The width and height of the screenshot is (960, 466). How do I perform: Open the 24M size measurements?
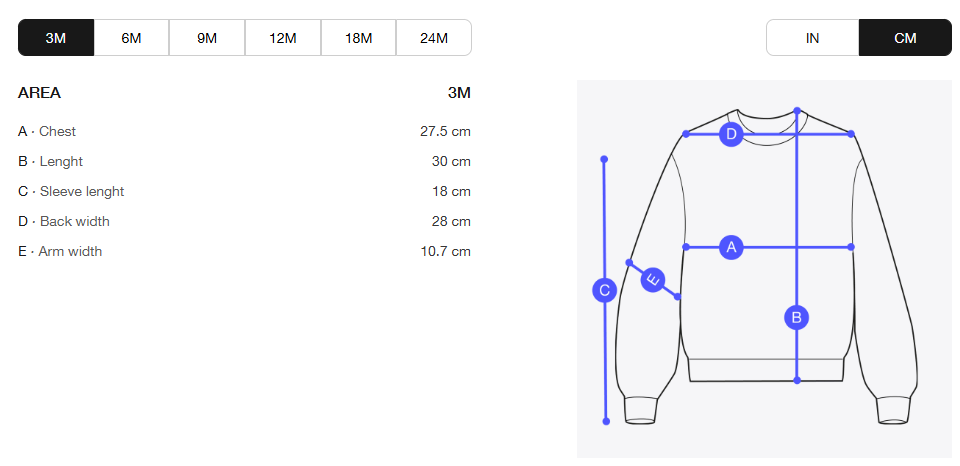click(x=433, y=38)
